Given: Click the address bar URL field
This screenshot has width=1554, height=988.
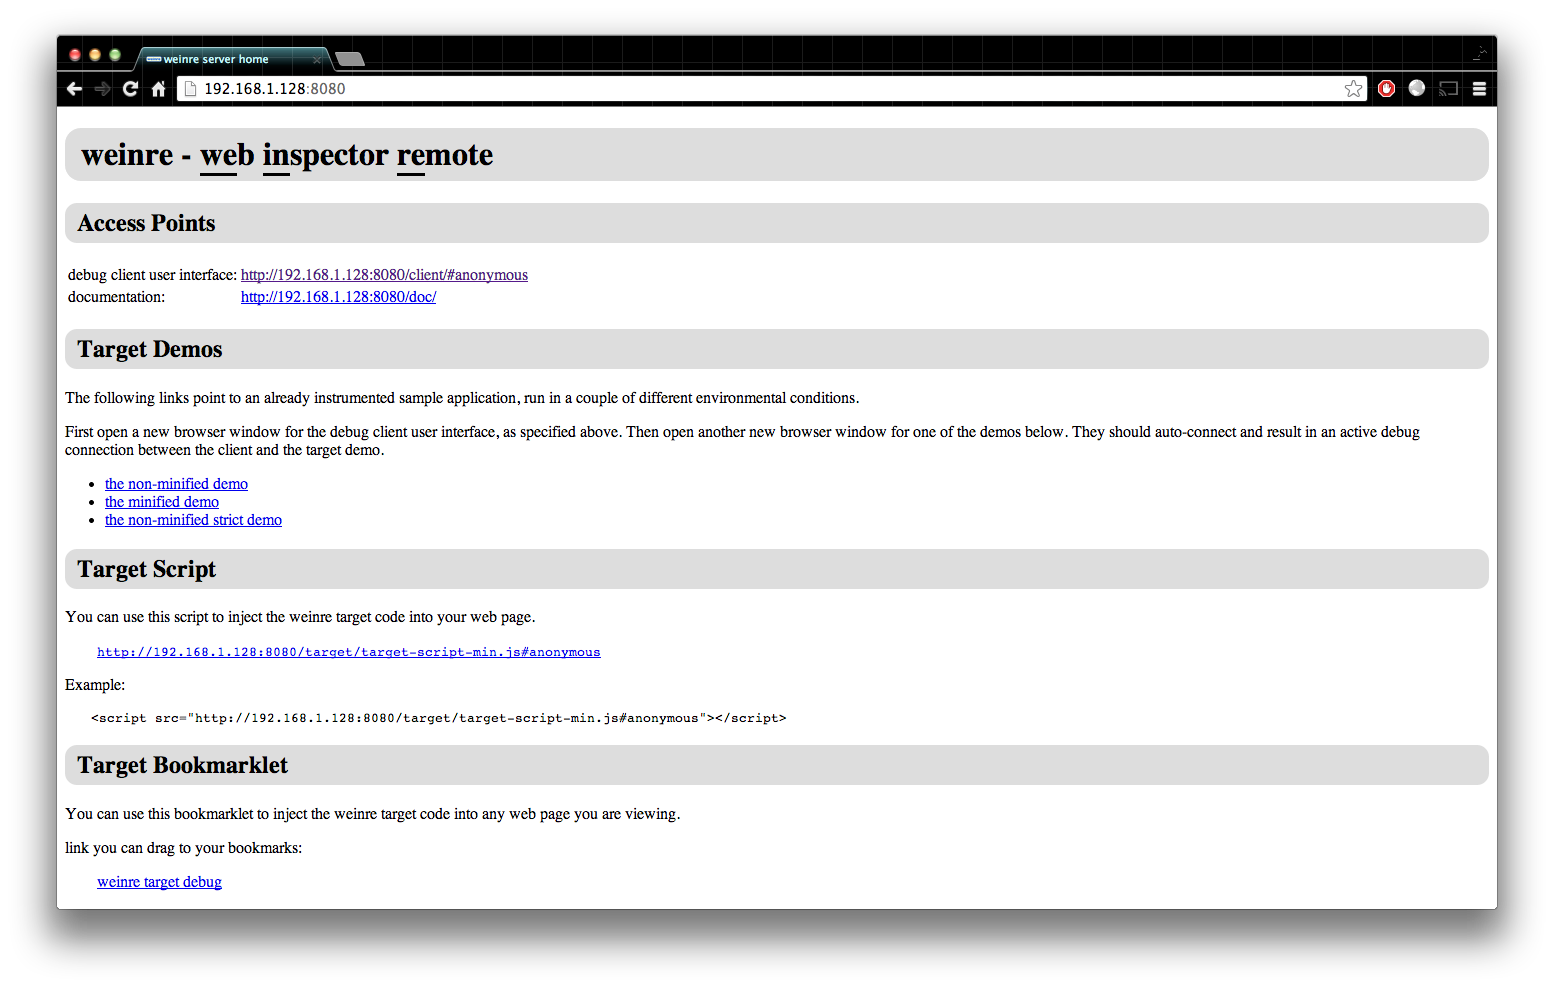Looking at the screenshot, I should pyautogui.click(x=760, y=89).
